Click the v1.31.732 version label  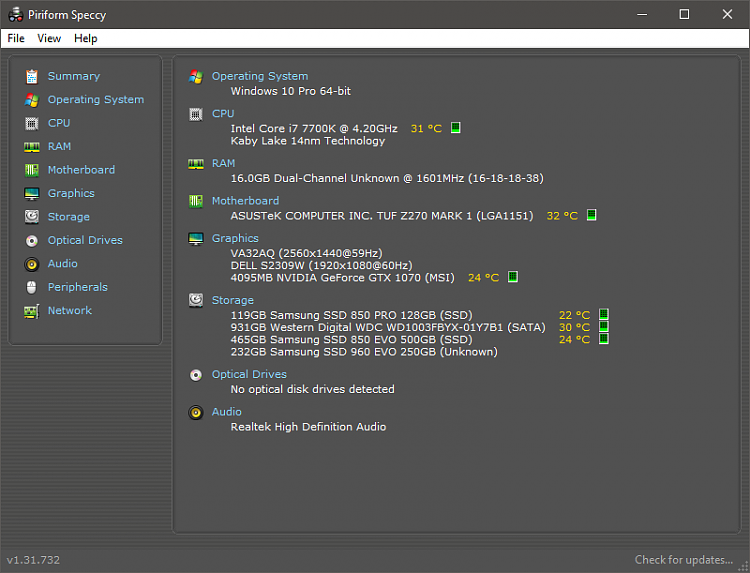click(x=33, y=560)
